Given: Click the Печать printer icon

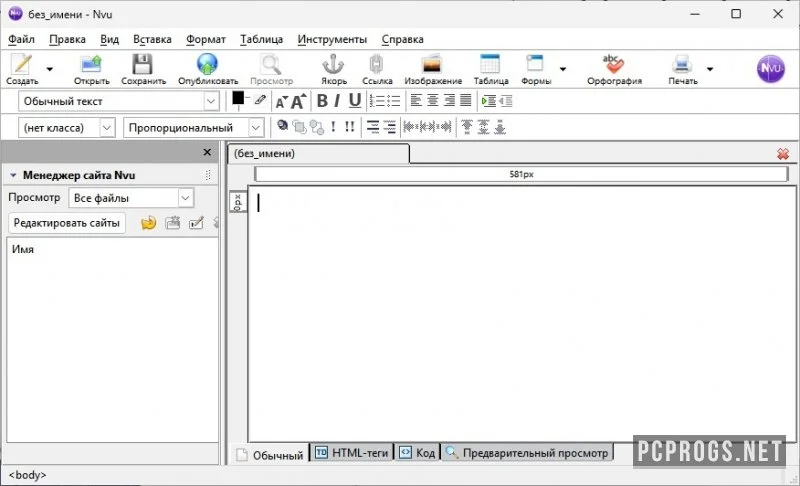Looking at the screenshot, I should (x=682, y=64).
